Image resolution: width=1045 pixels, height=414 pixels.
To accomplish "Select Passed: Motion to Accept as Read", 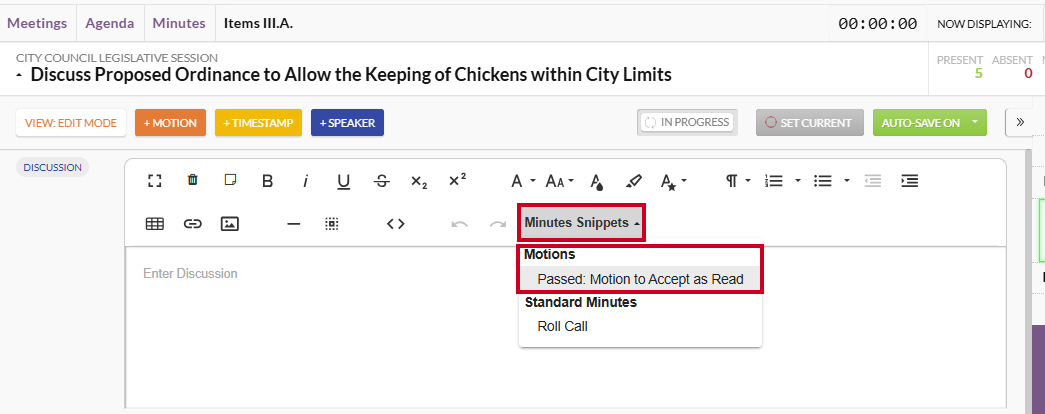I will 640,279.
